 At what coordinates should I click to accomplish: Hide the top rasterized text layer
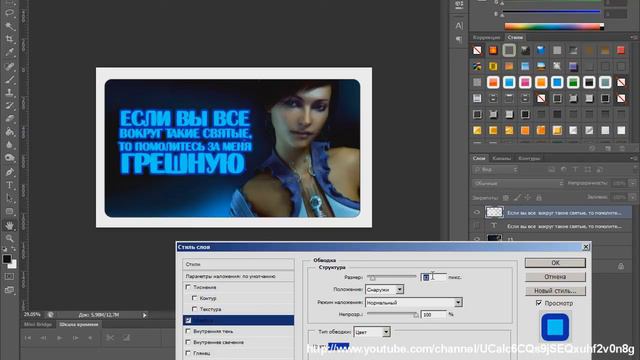click(x=476, y=212)
